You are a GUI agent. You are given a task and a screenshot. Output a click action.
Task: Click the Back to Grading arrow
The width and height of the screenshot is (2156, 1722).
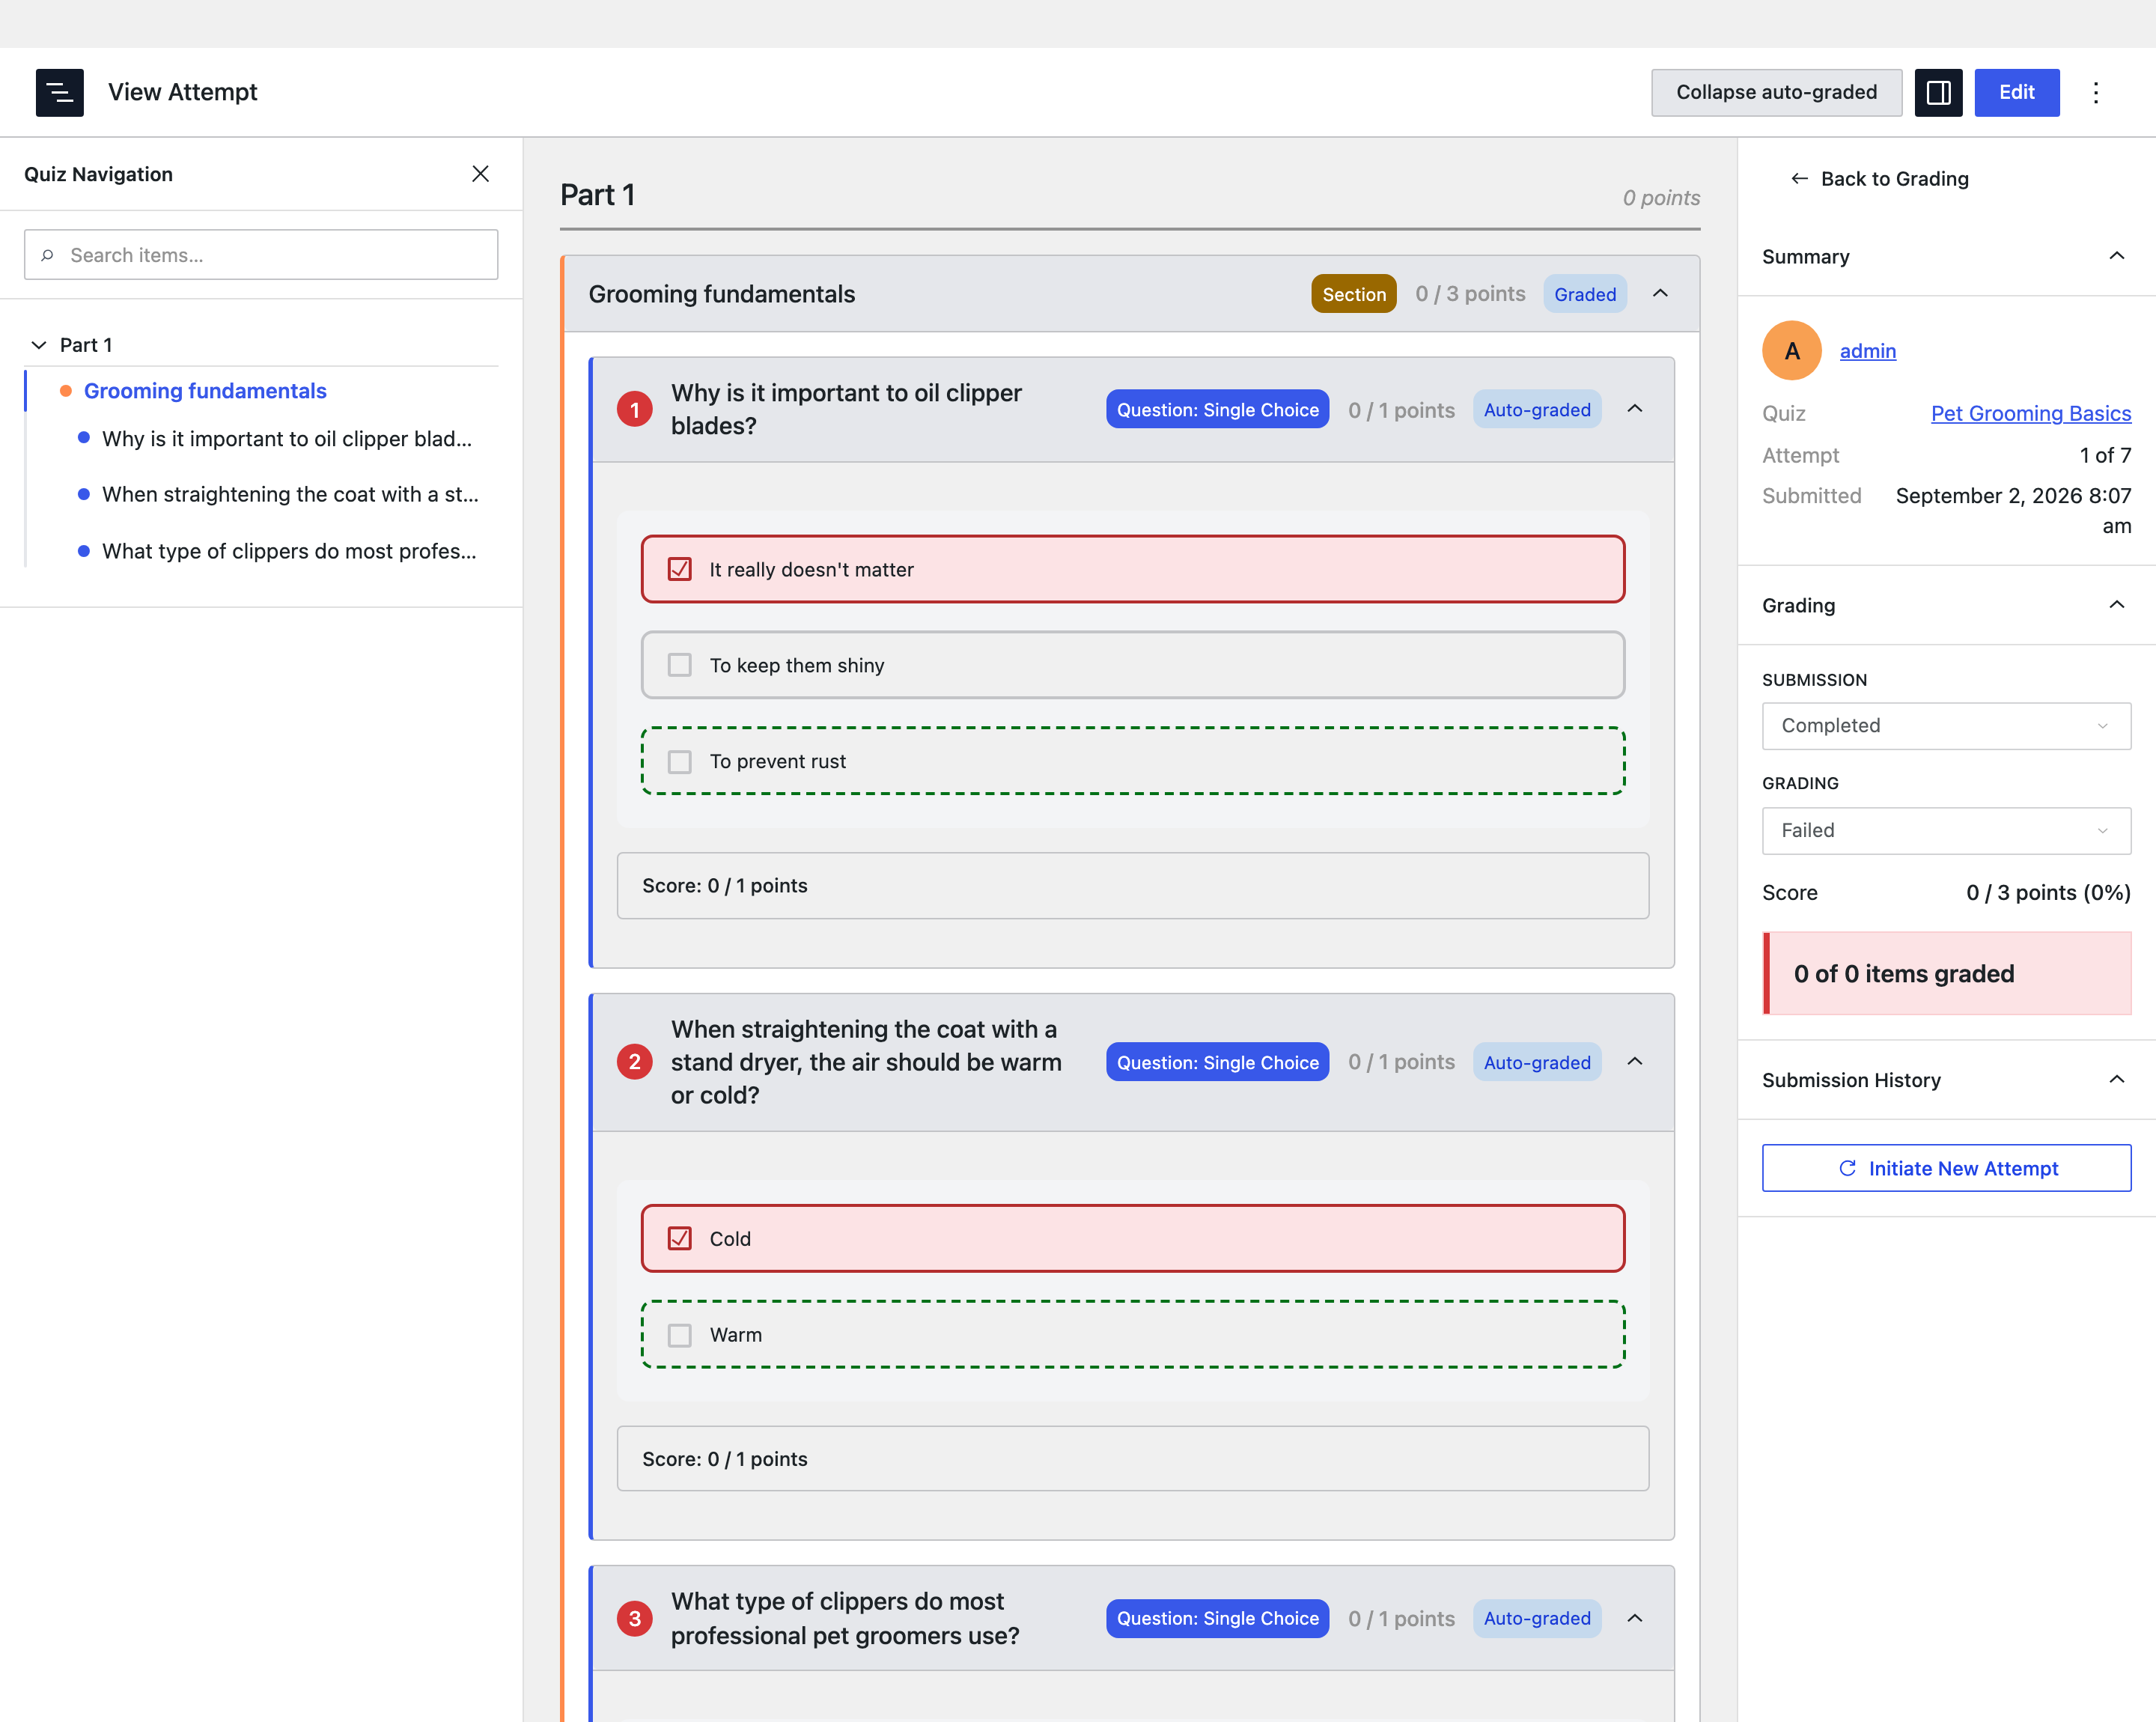[x=1799, y=178]
